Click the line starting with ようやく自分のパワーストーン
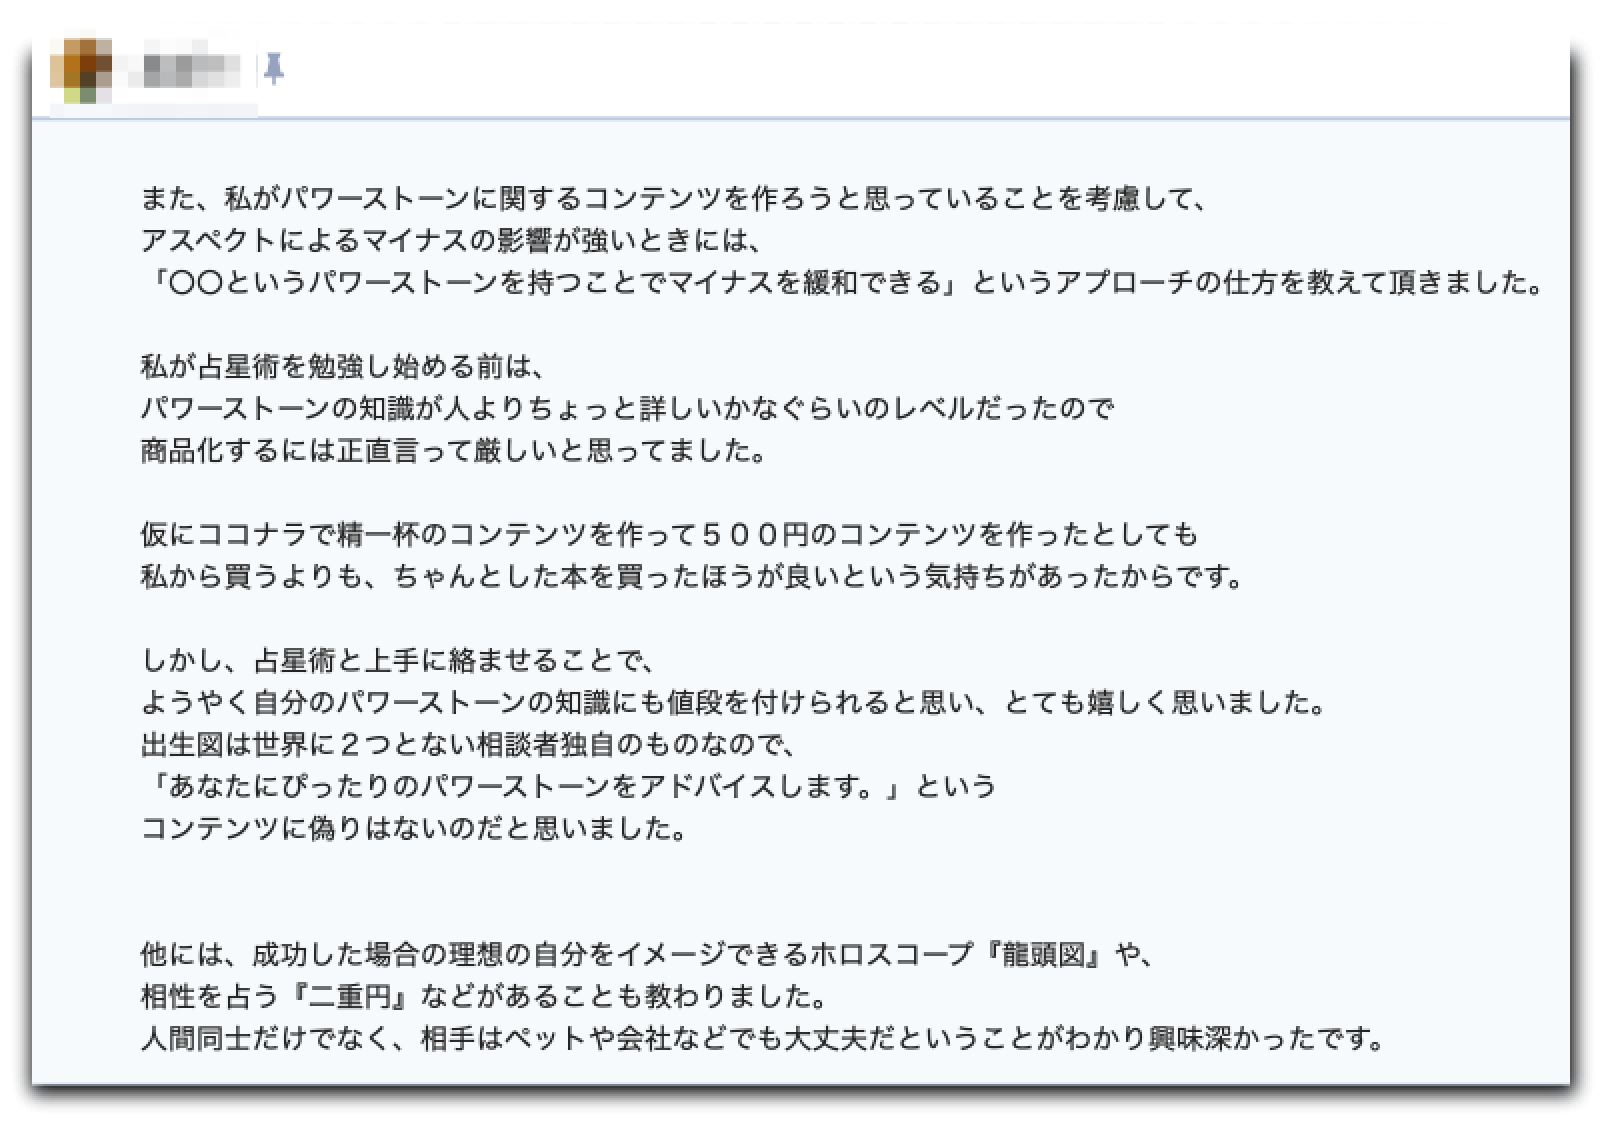Image resolution: width=1608 pixels, height=1128 pixels. click(734, 703)
